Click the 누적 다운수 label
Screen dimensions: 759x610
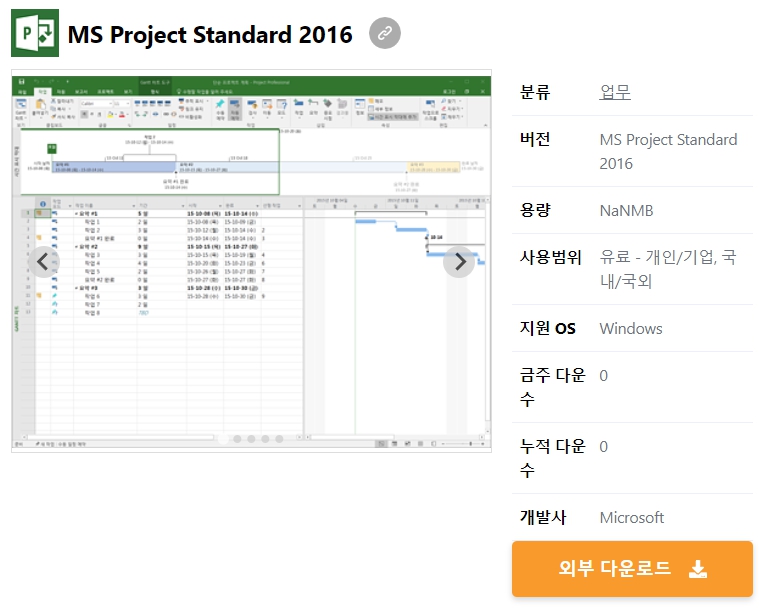click(552, 458)
